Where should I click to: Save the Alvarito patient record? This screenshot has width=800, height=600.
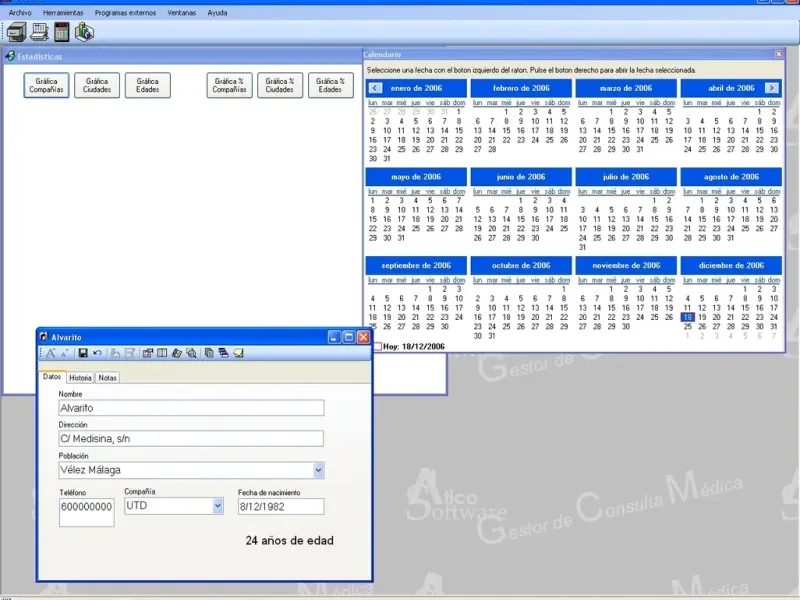pos(83,353)
